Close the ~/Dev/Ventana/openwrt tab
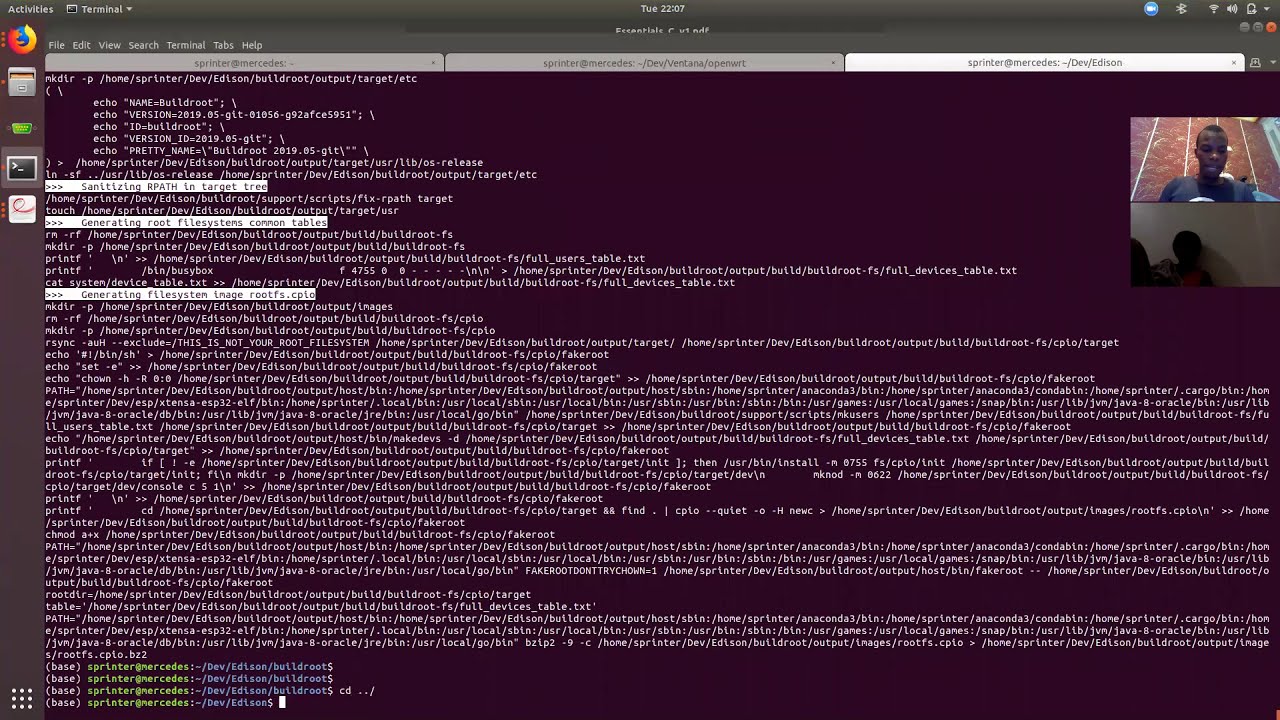Screen dimensions: 1280x720 (833, 63)
